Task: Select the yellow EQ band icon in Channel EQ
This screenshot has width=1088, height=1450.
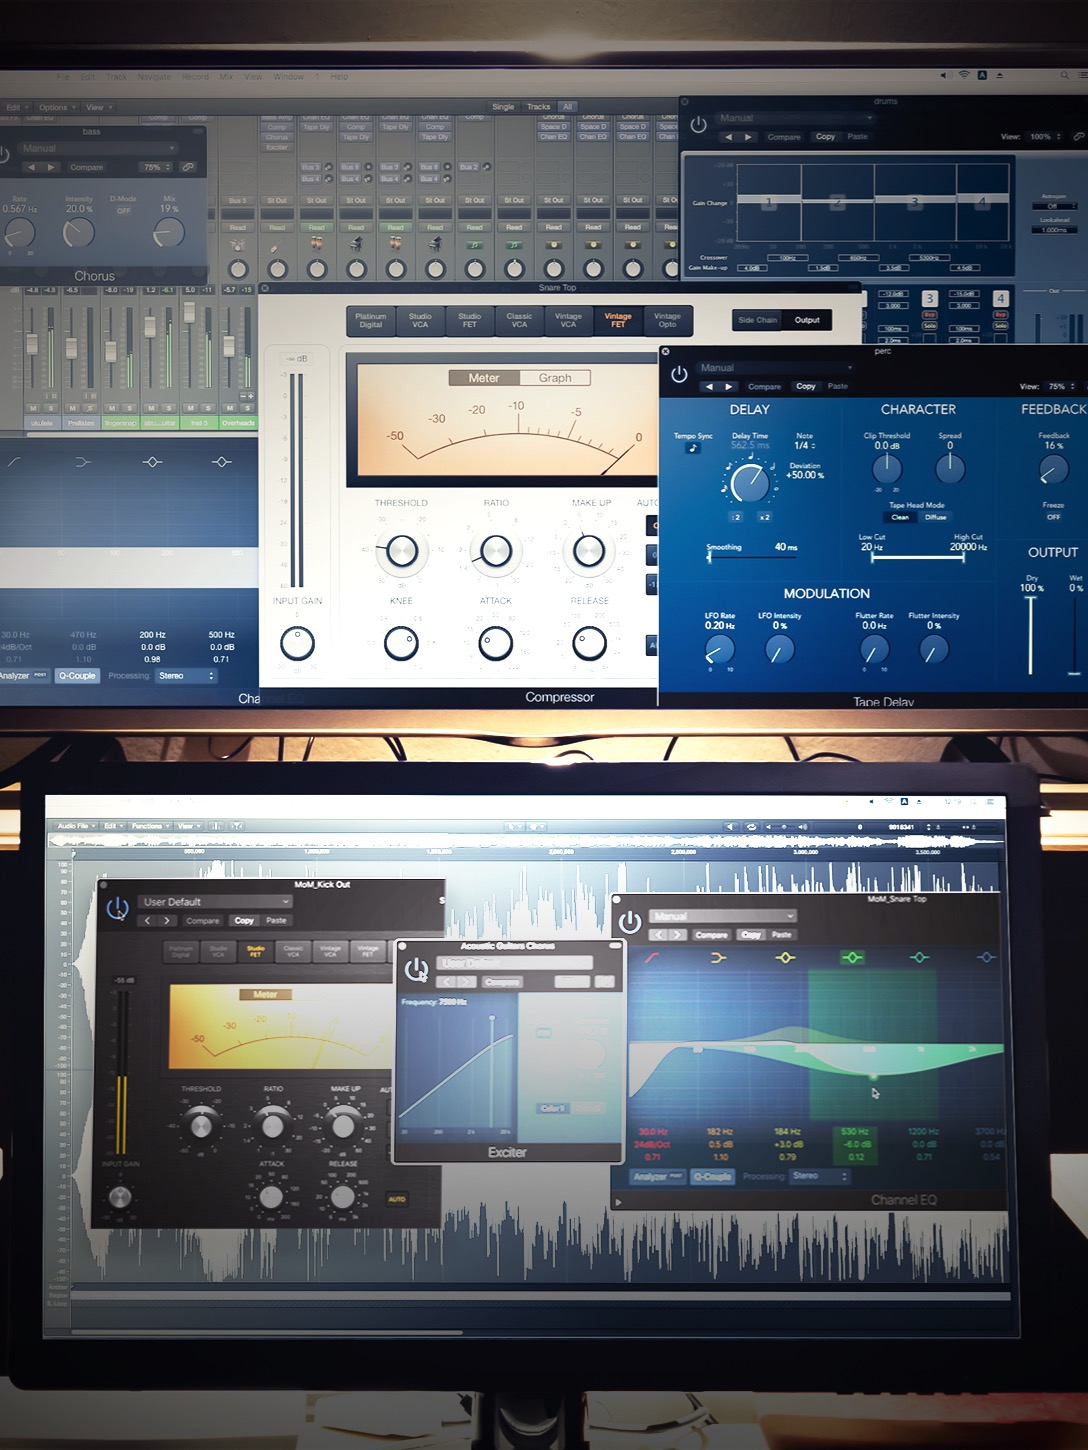Action: (x=785, y=958)
